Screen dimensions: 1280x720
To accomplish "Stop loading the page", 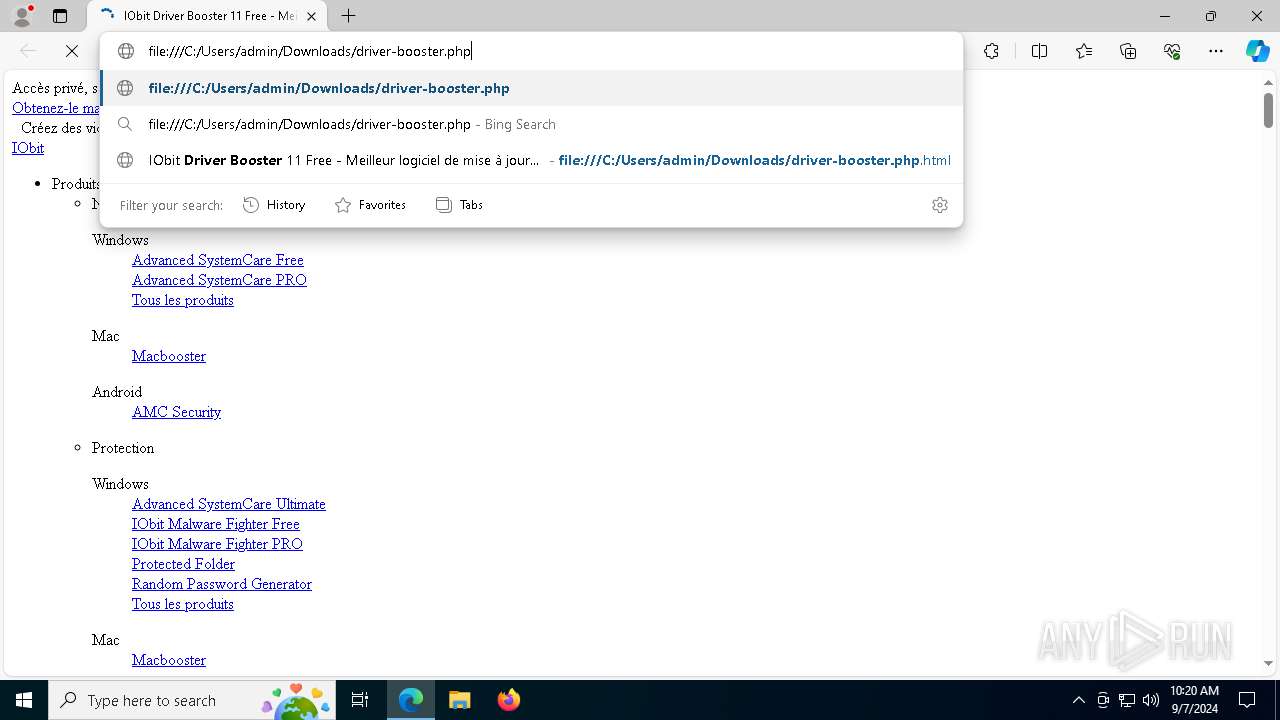I will pyautogui.click(x=72, y=51).
